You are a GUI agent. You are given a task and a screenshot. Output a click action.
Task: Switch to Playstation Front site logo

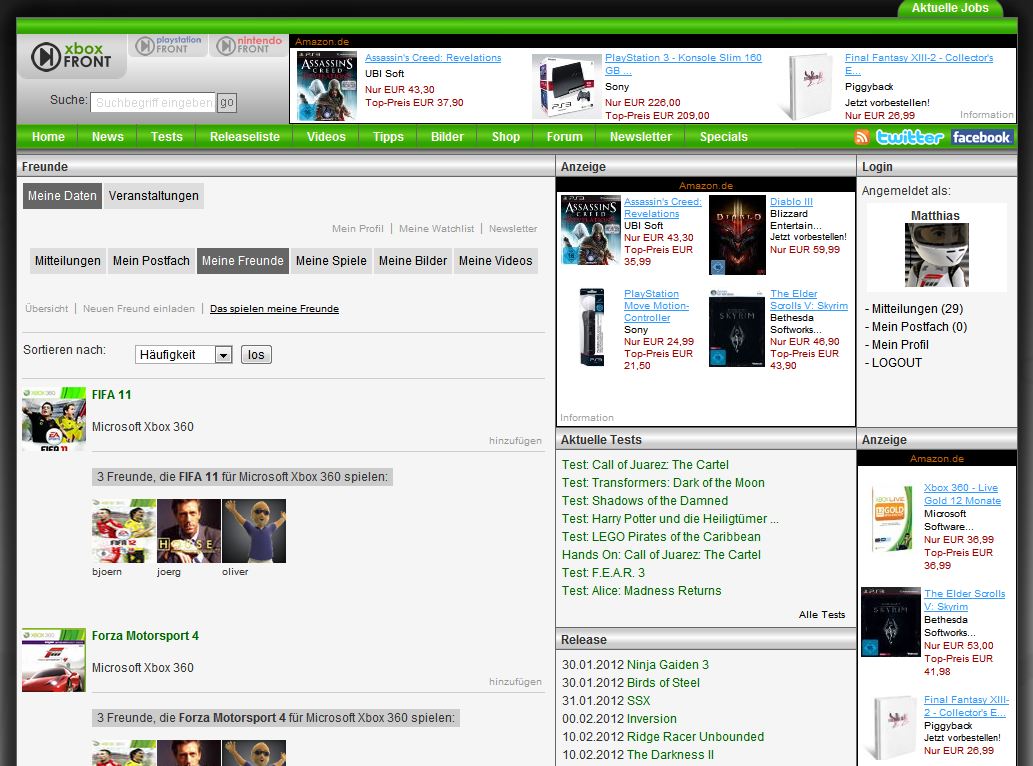pos(170,45)
